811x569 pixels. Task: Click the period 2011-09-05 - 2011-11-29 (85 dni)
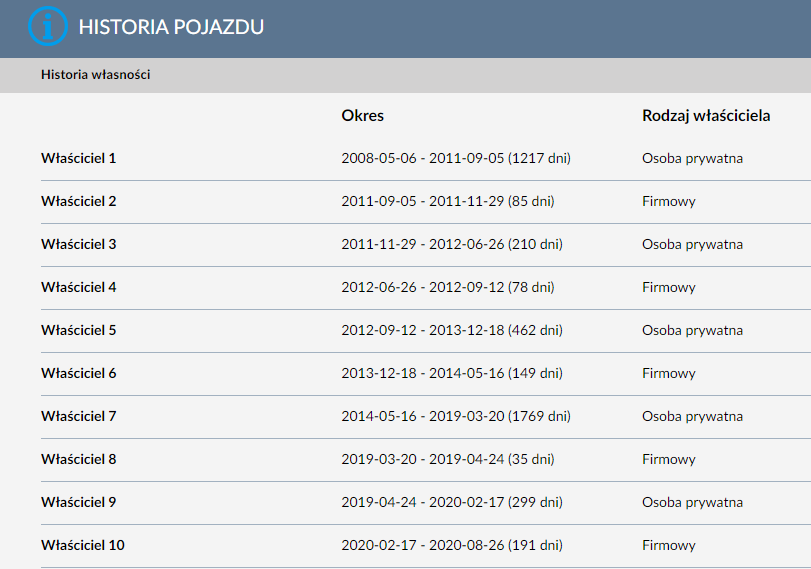click(x=448, y=201)
